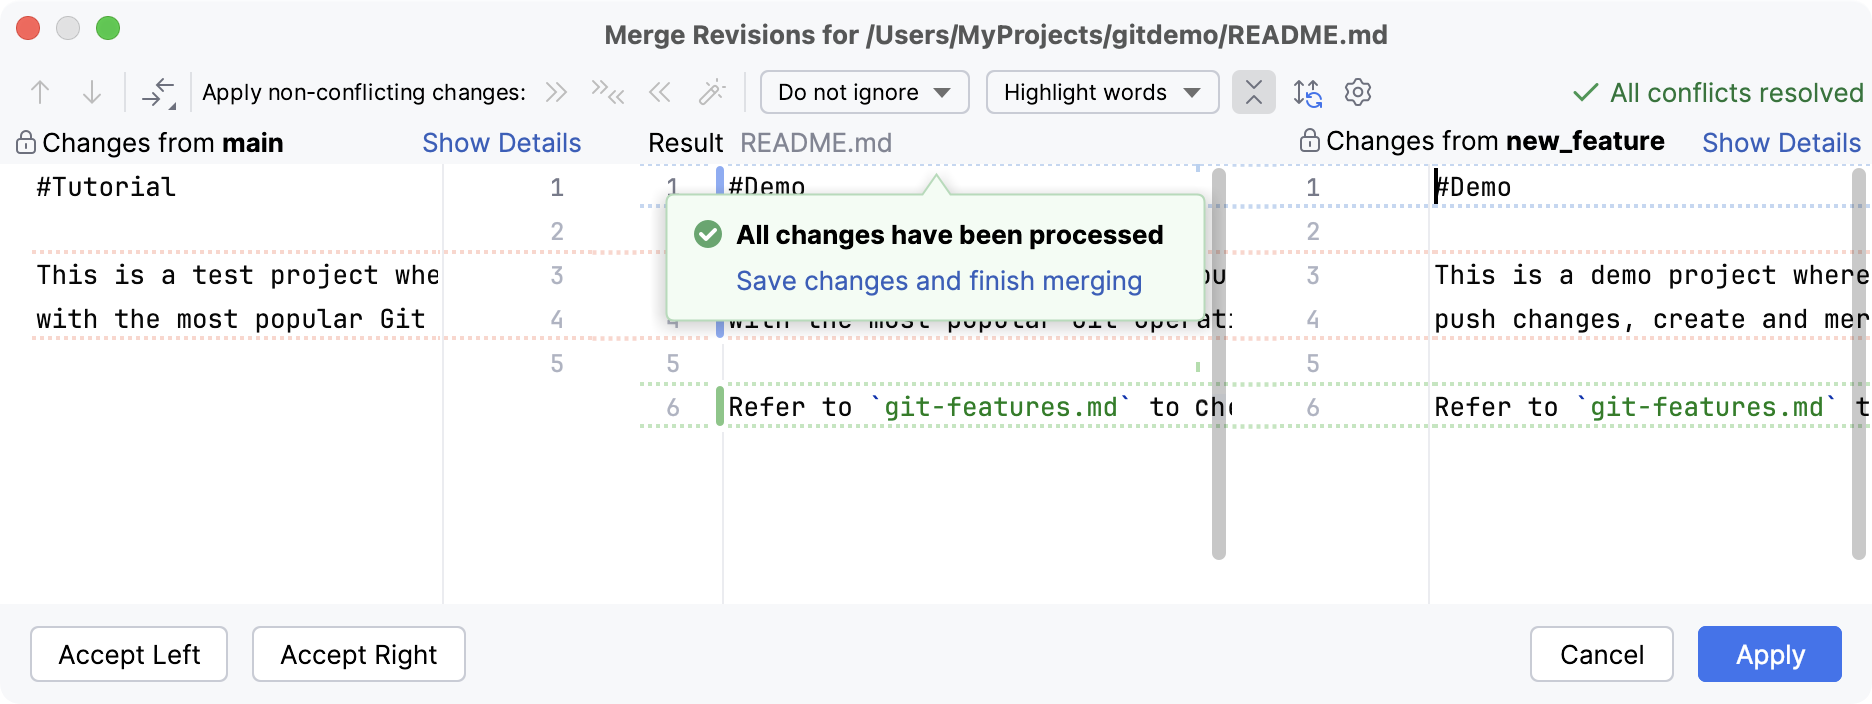Expand the 'Highlight words' dropdown
The height and width of the screenshot is (704, 1872).
pos(1102,93)
